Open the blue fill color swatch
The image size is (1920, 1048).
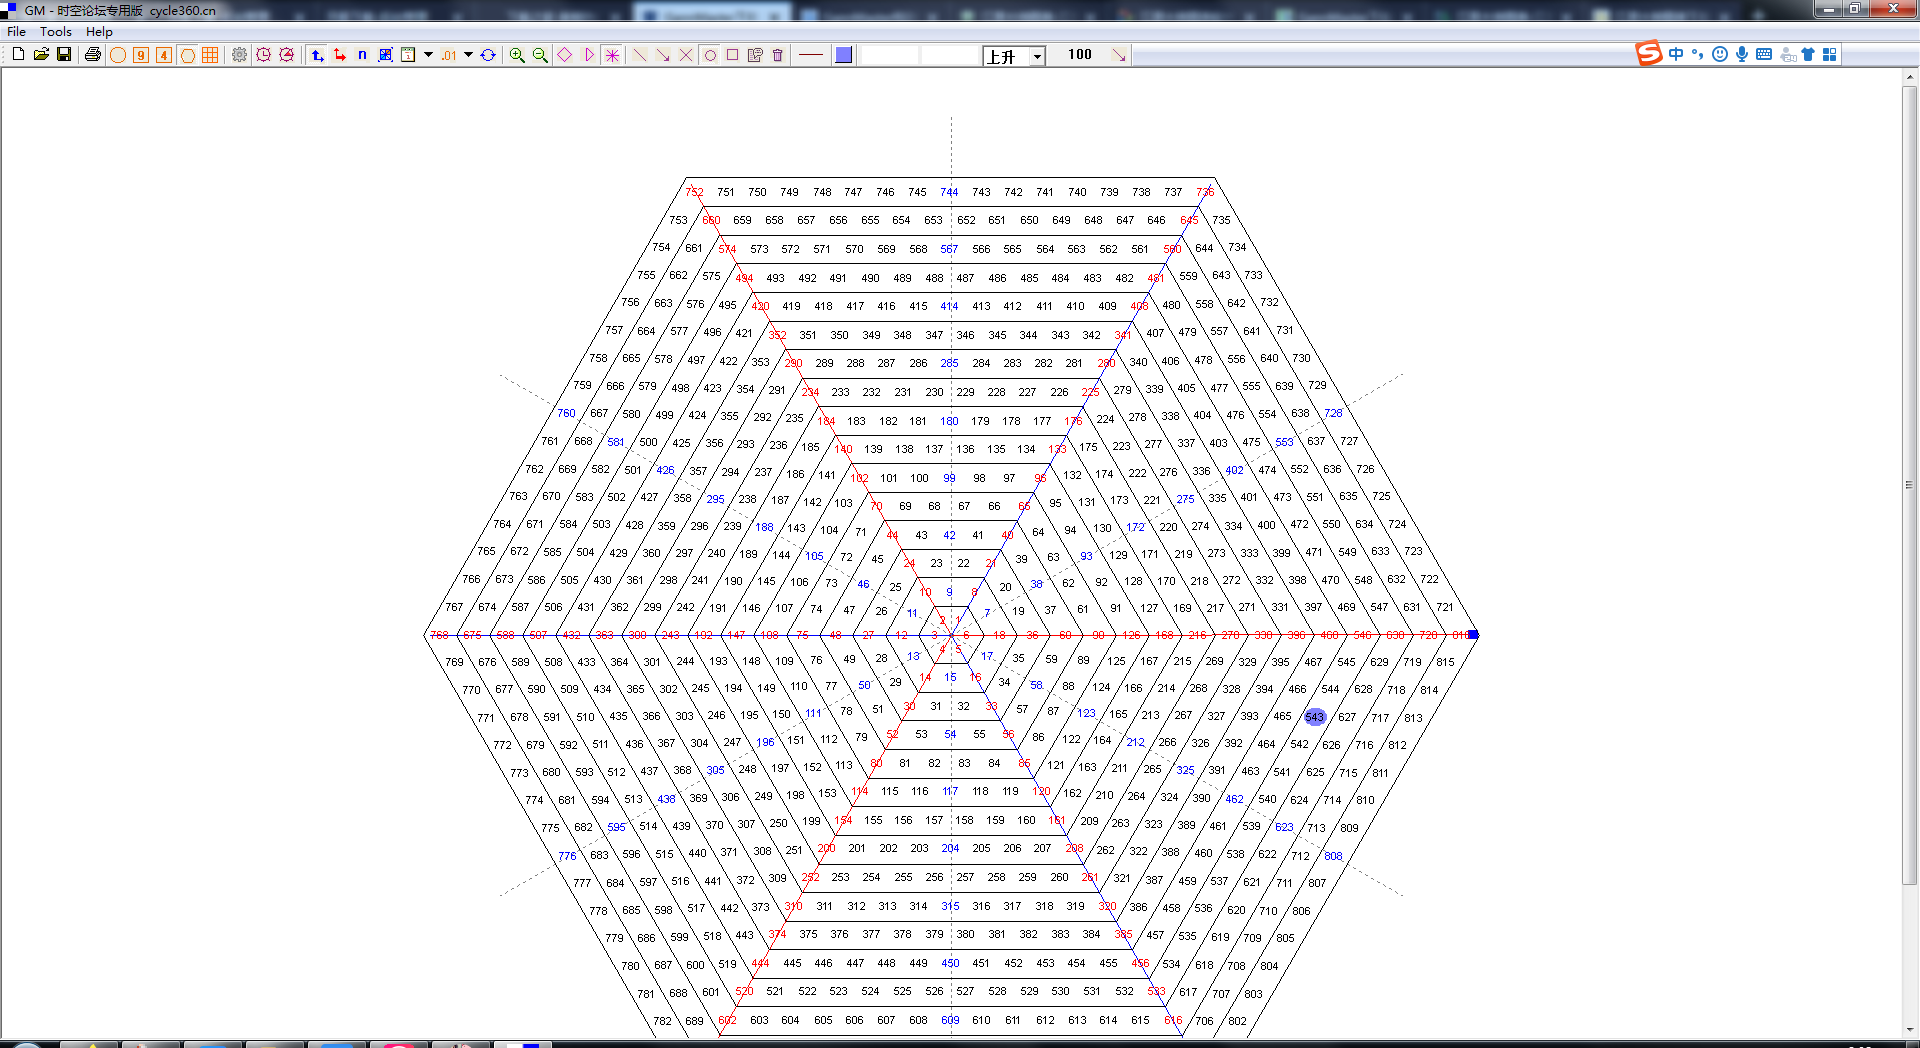click(844, 55)
